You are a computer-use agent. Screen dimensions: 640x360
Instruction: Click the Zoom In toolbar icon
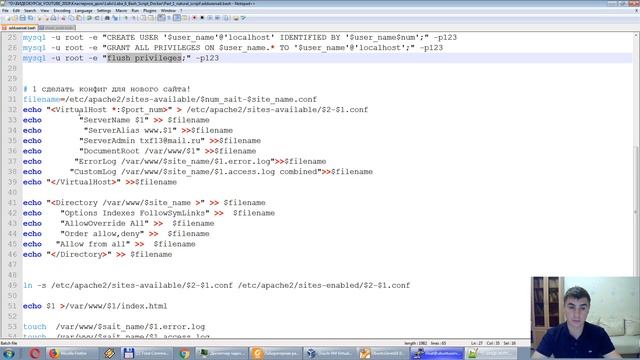126,18
